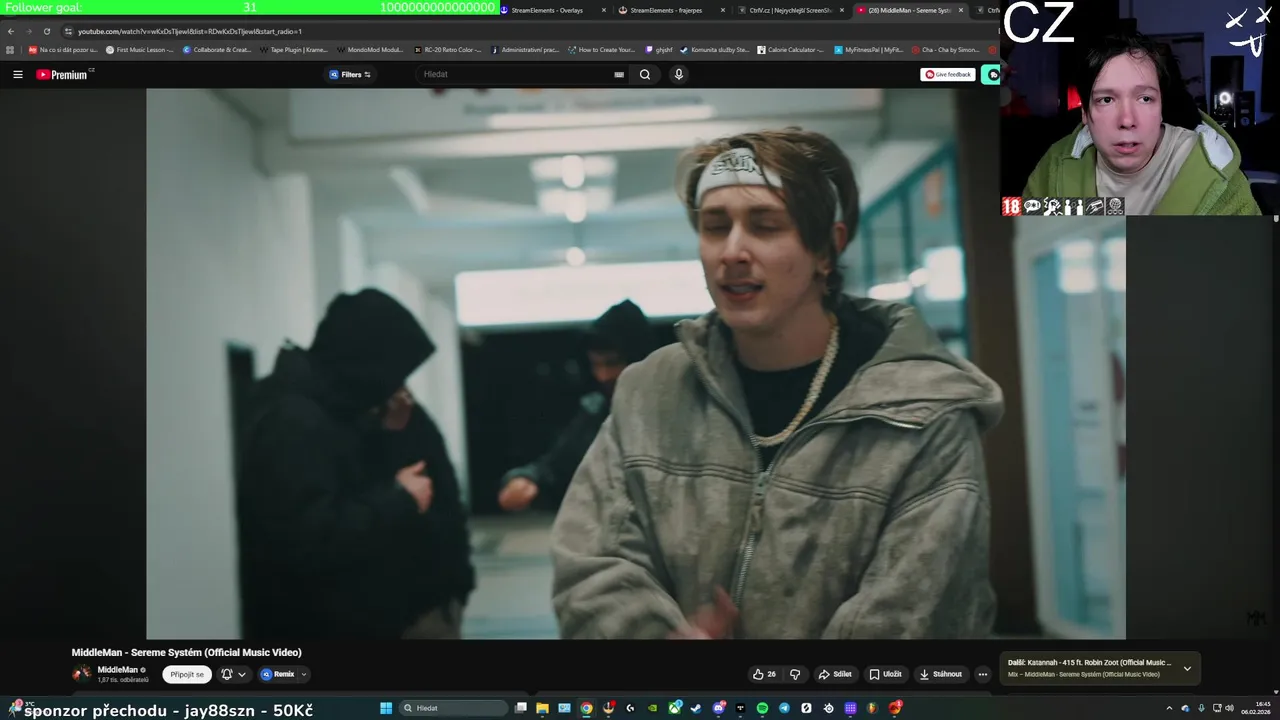
Task: Open the on-screen keyboard icon in search box
Action: coord(619,74)
